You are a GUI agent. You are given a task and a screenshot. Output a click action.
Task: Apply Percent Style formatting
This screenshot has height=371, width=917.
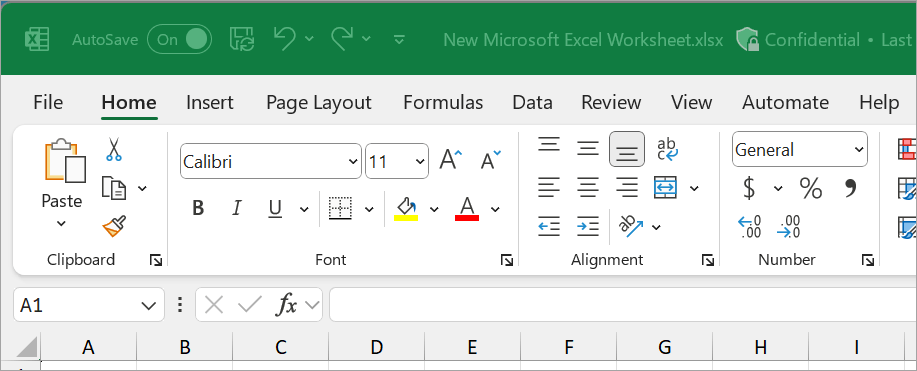click(811, 188)
